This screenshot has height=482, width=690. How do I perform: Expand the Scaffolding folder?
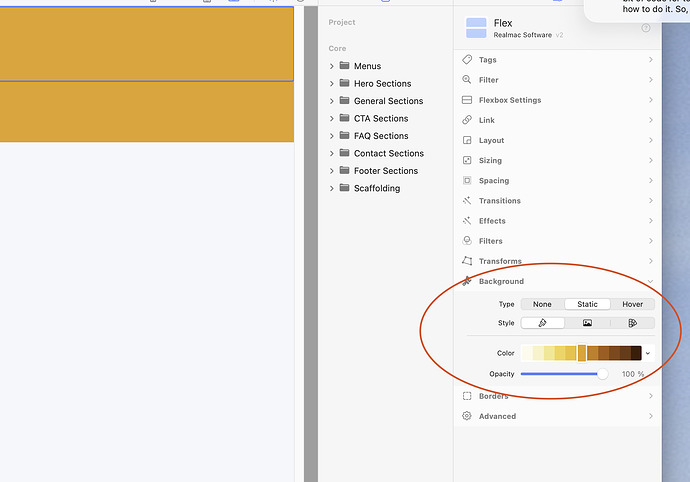pos(332,188)
